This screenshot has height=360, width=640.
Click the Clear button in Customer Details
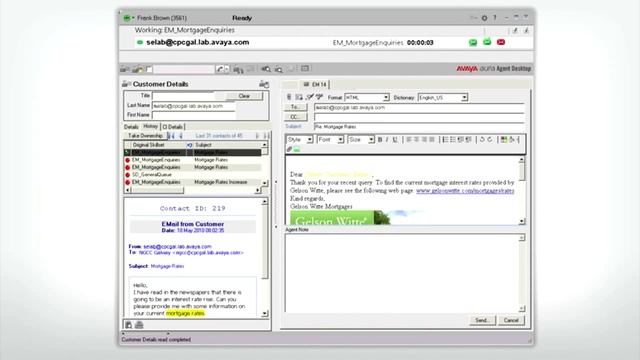pos(244,96)
